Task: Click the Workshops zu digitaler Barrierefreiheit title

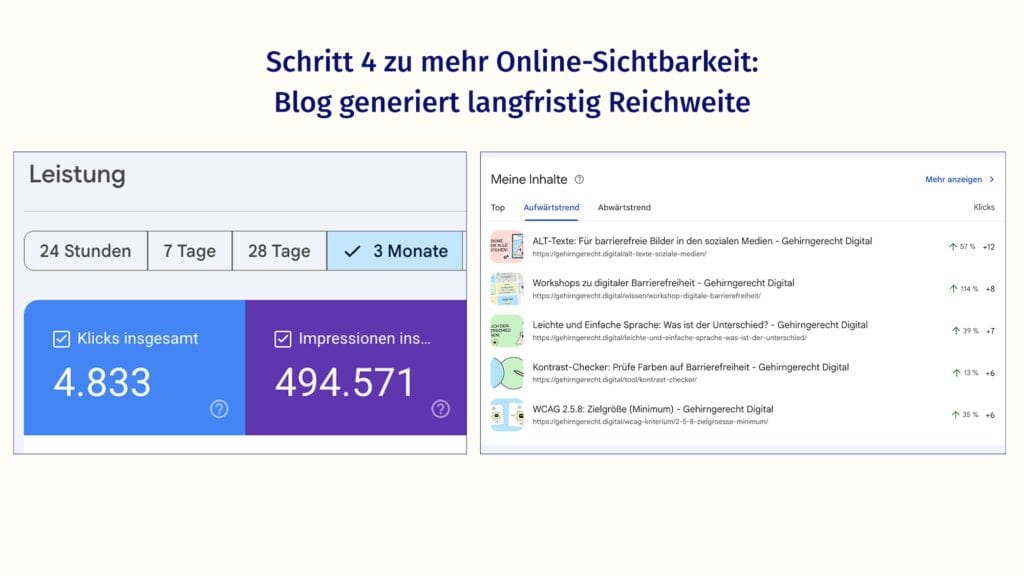Action: 664,283
